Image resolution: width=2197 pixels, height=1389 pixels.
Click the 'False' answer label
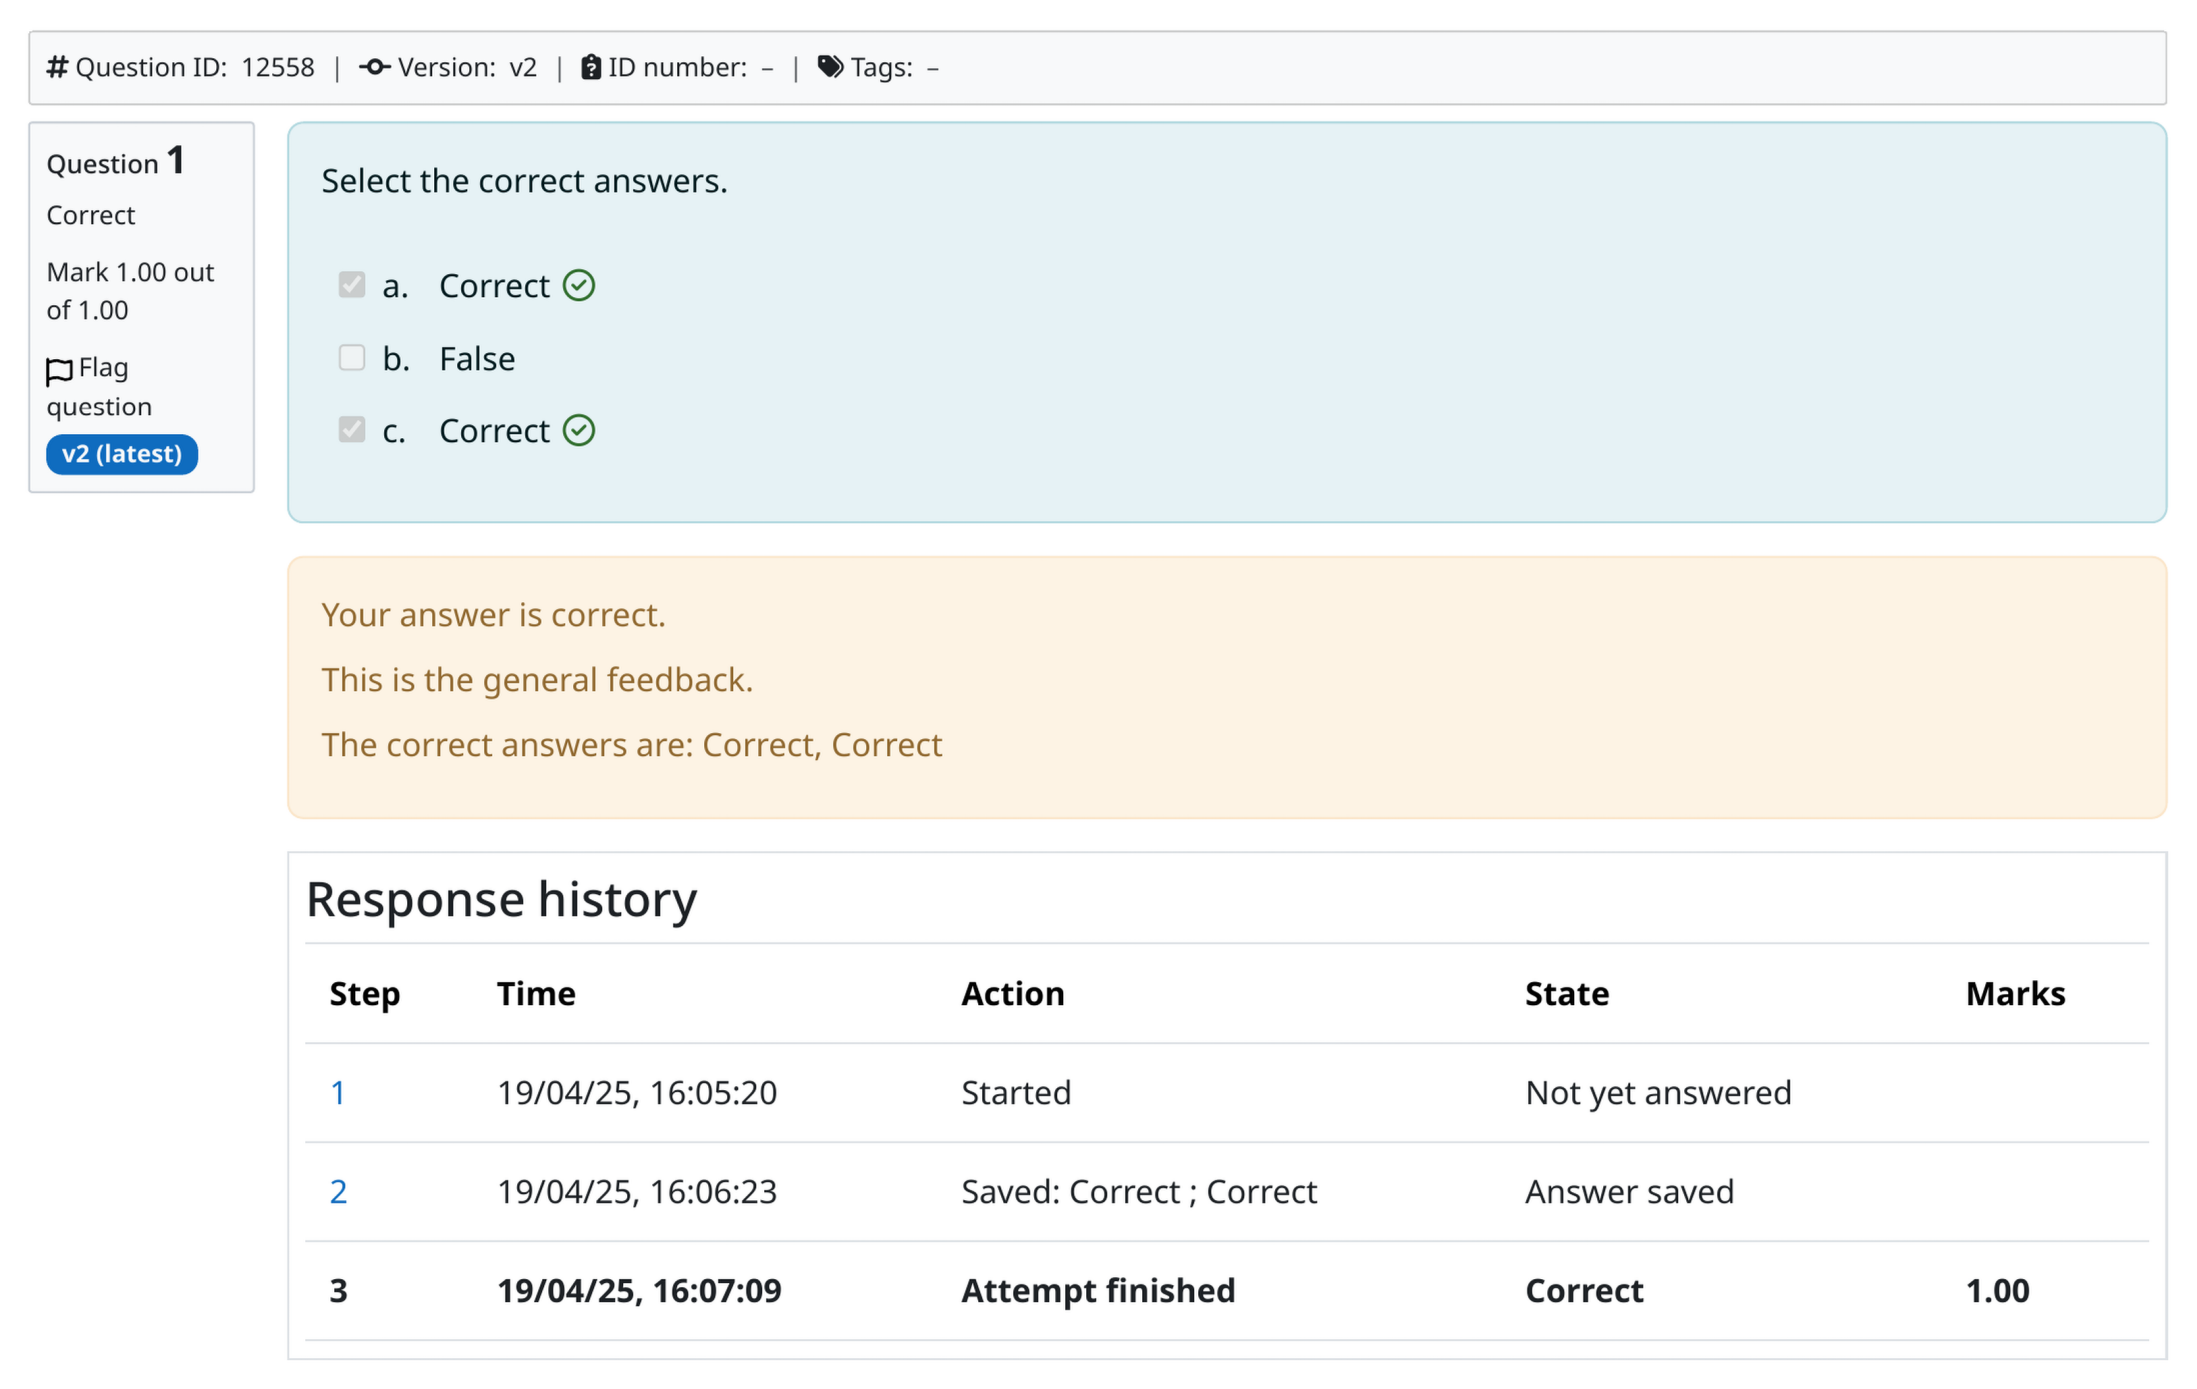click(477, 358)
